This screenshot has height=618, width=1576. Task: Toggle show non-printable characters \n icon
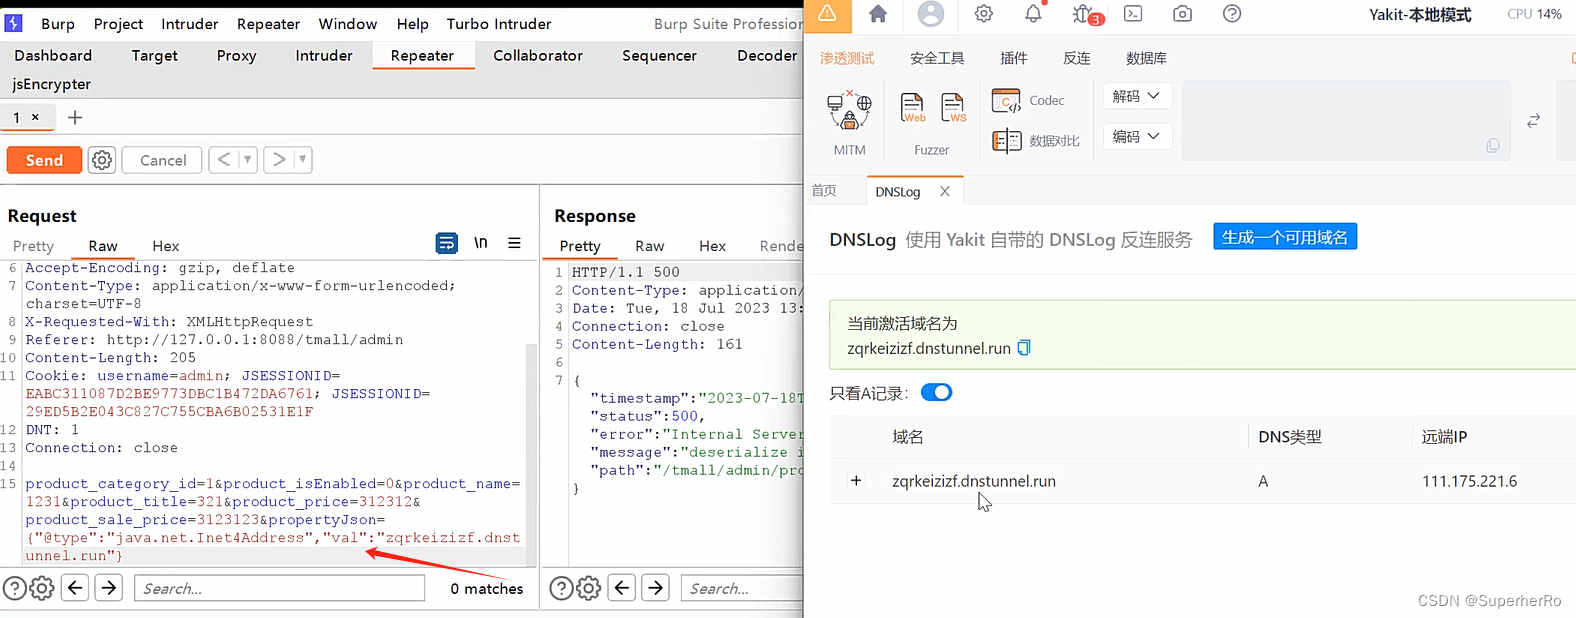pyautogui.click(x=481, y=243)
